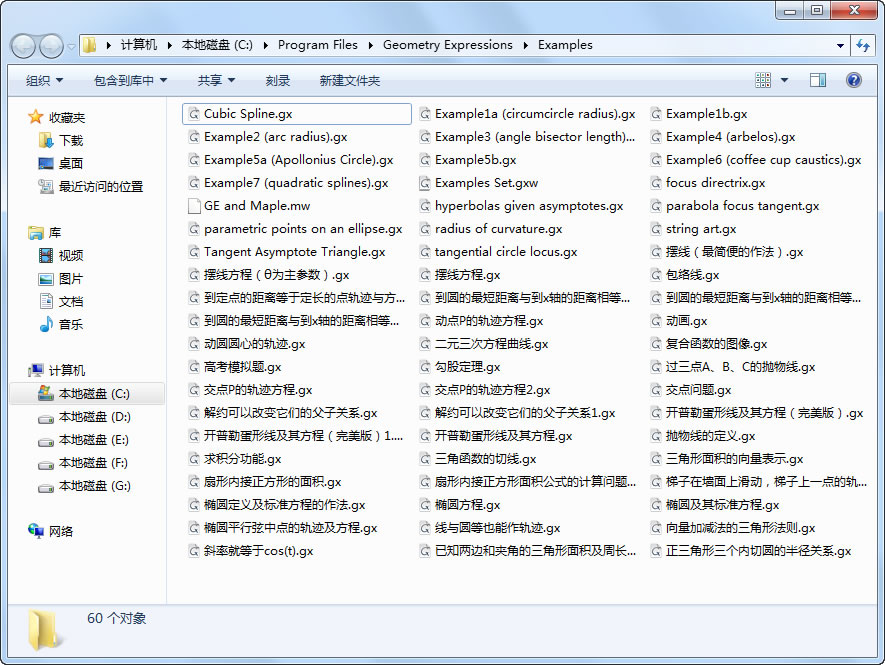Select Example1a (circumcircle radius).gx file icon
This screenshot has width=885, height=665.
click(425, 114)
